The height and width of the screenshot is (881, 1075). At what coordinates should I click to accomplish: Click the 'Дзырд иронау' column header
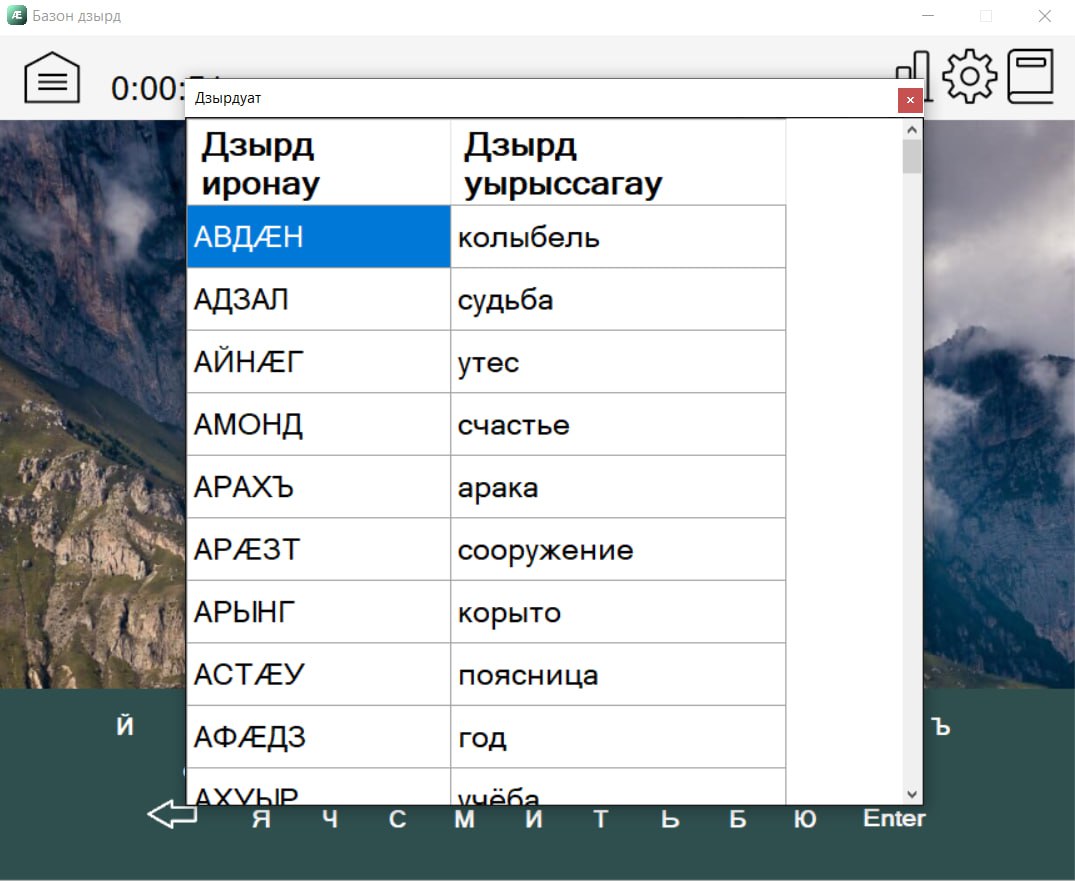pyautogui.click(x=318, y=164)
